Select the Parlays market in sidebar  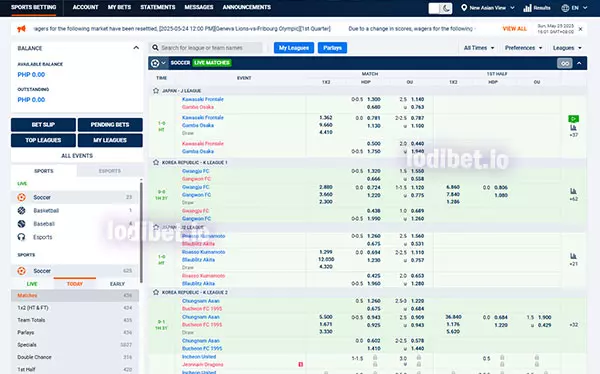coord(75,333)
